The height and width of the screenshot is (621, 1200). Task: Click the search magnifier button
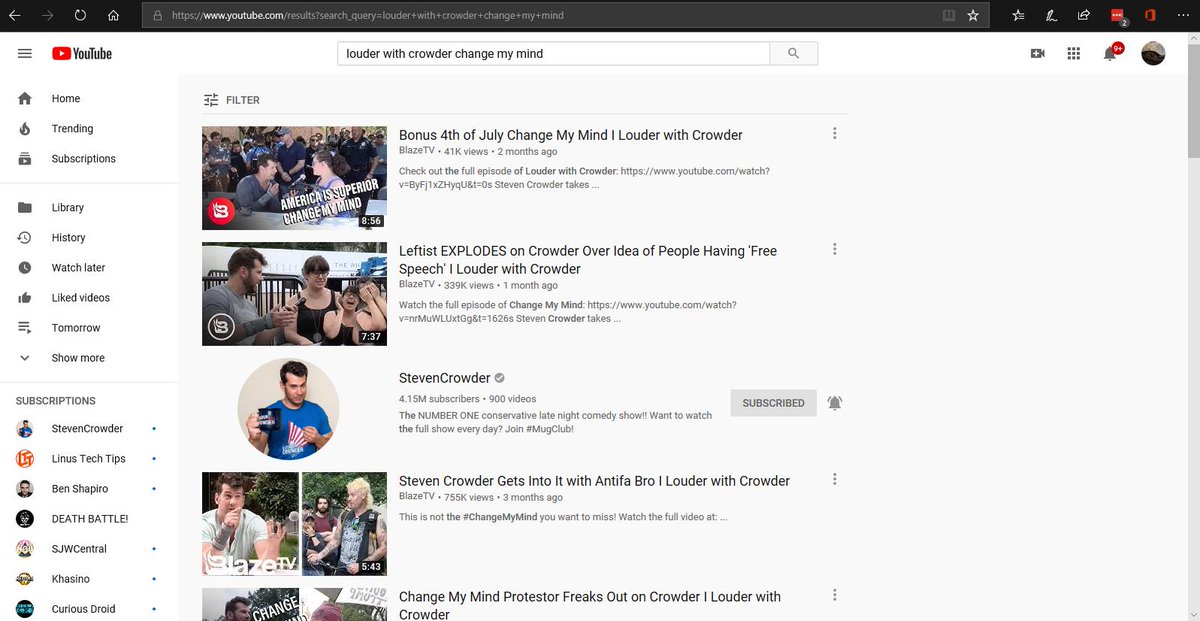coord(794,53)
